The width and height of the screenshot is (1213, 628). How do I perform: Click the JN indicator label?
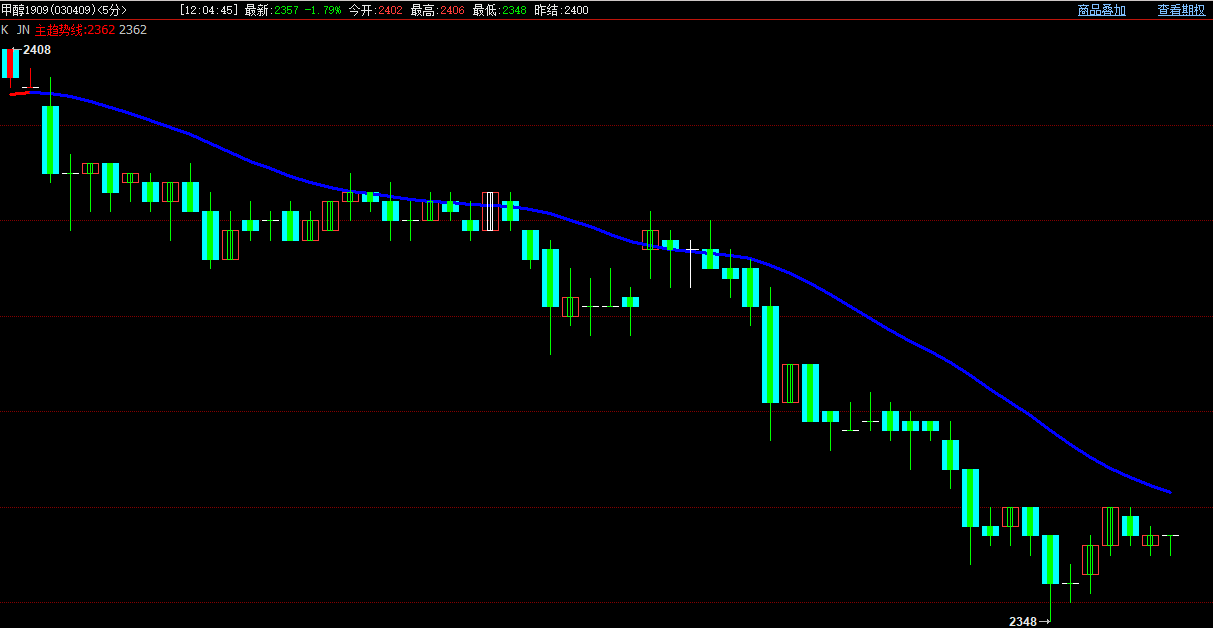pyautogui.click(x=23, y=30)
